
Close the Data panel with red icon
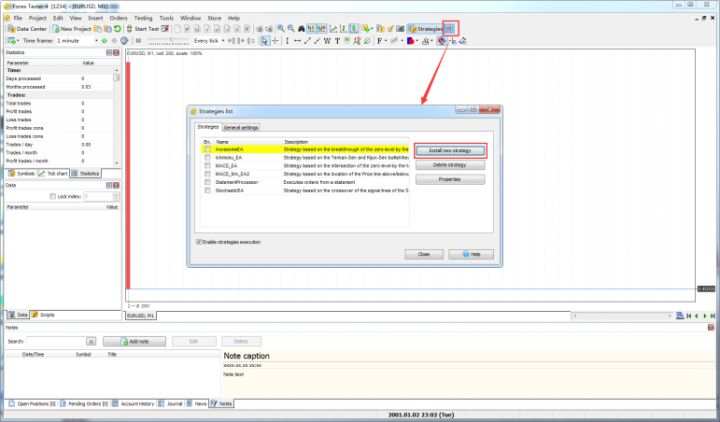pyautogui.click(x=116, y=185)
